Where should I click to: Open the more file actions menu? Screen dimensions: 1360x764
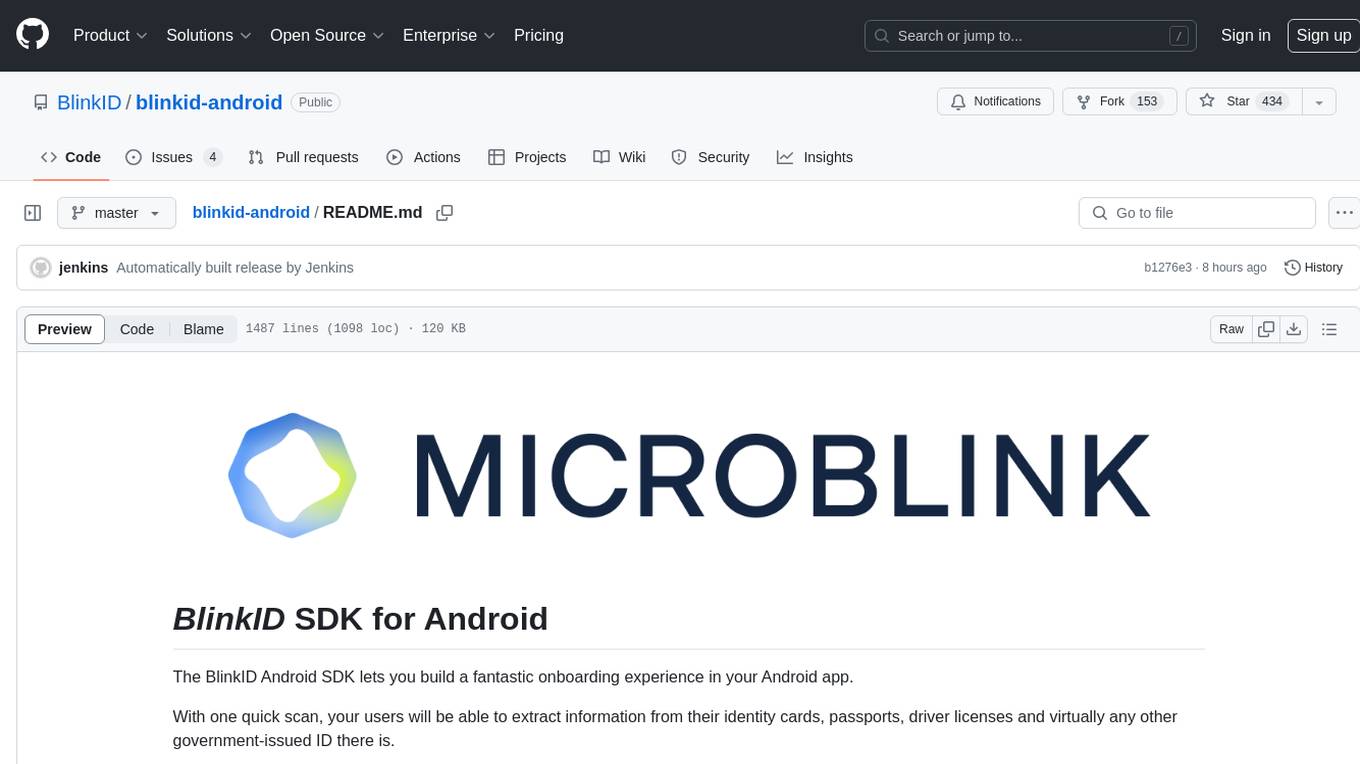1344,213
